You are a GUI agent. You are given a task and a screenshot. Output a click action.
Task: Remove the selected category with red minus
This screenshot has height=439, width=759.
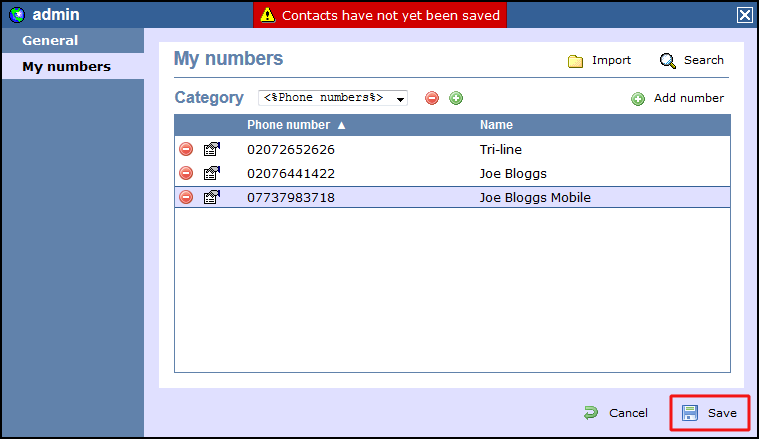[x=432, y=98]
